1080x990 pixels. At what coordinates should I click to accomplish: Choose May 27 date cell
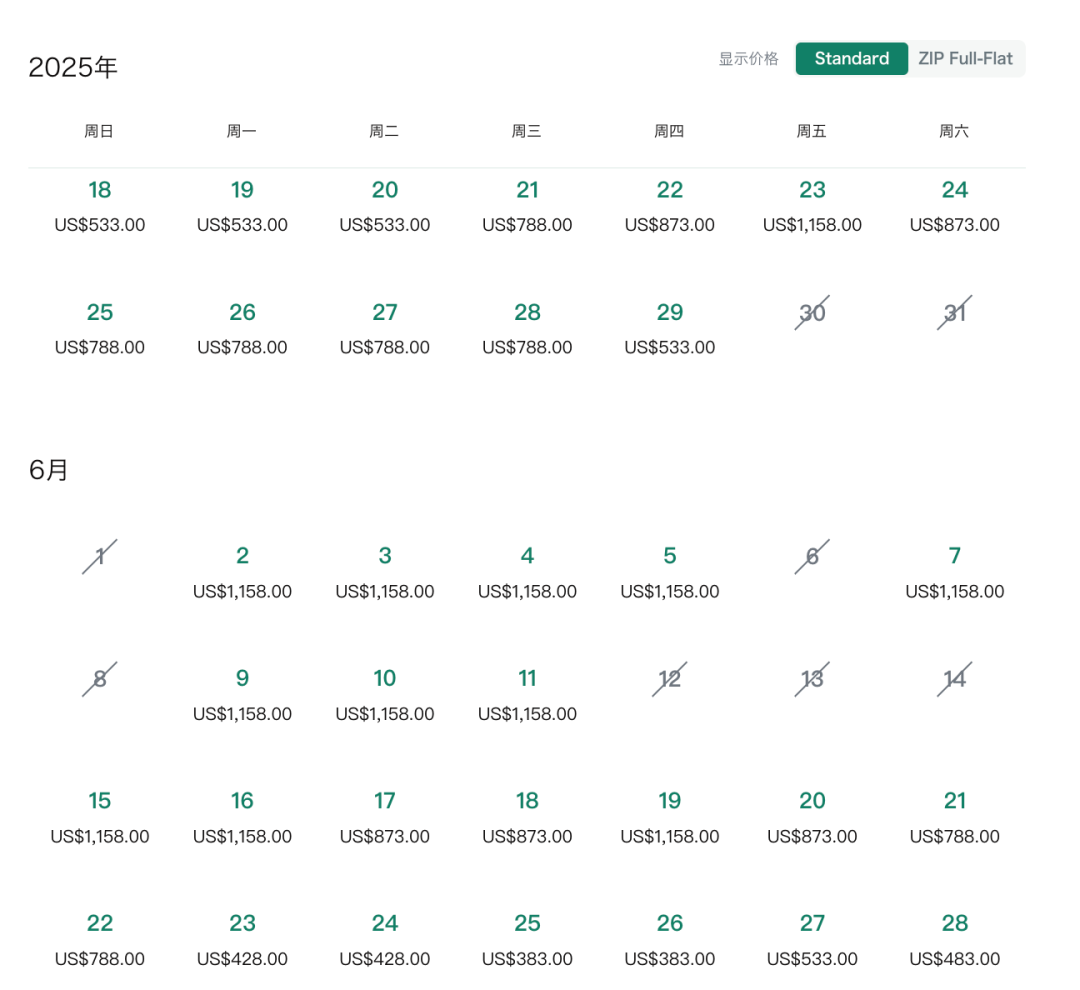click(x=385, y=329)
